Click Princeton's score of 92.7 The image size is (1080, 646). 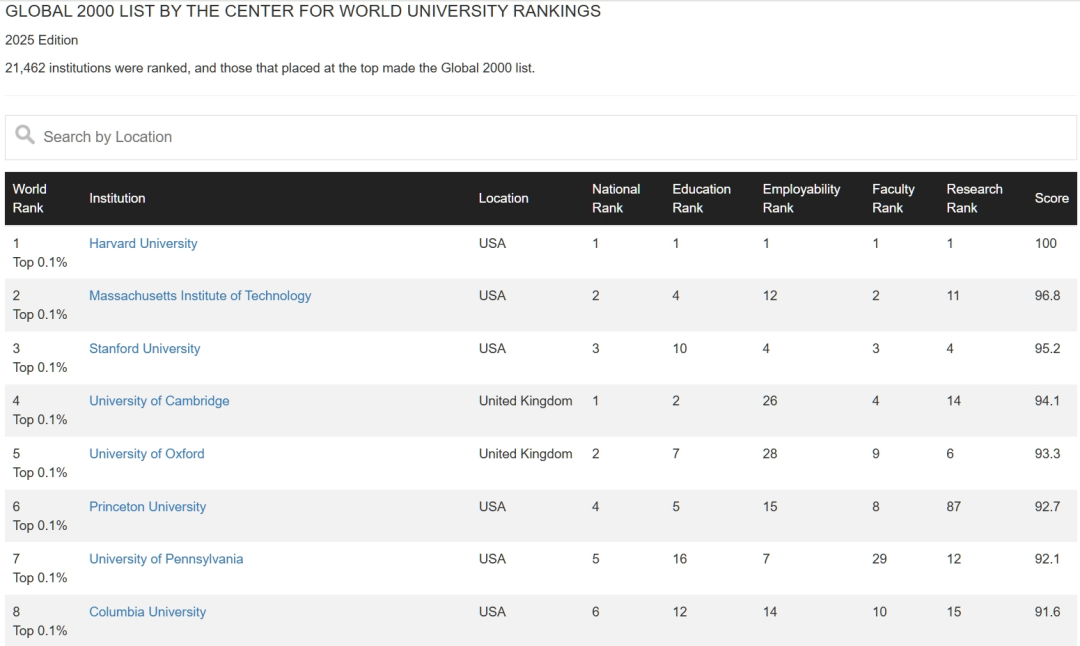pyautogui.click(x=1047, y=506)
